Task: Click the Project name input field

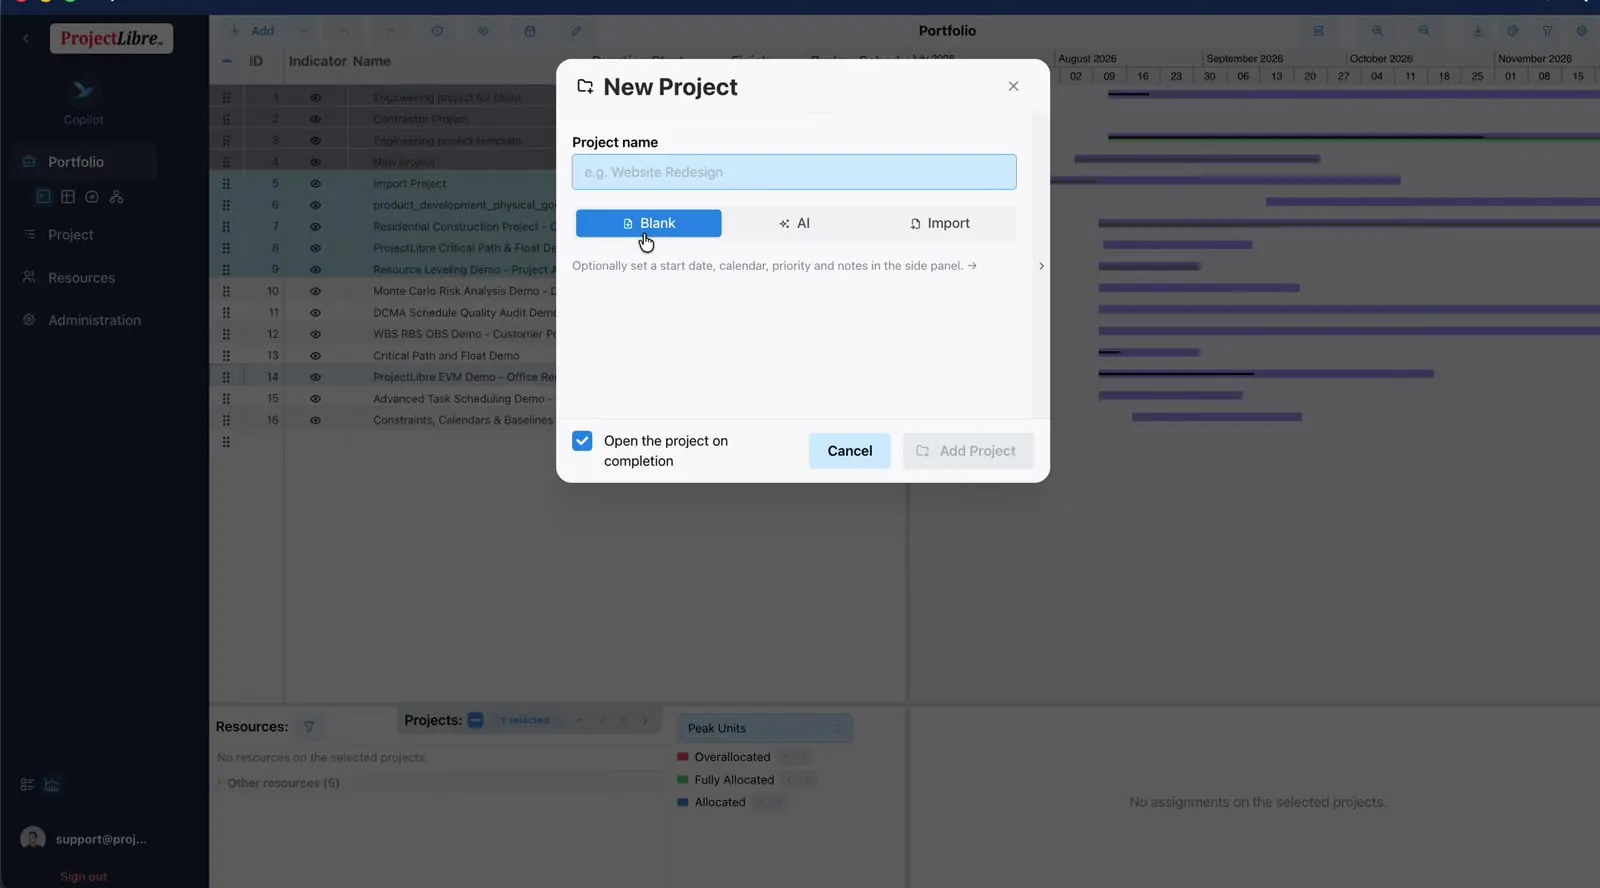Action: click(794, 172)
